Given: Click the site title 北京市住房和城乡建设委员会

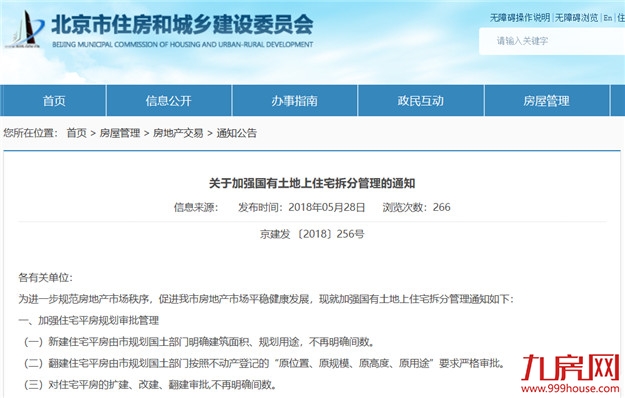Looking at the screenshot, I should (183, 25).
